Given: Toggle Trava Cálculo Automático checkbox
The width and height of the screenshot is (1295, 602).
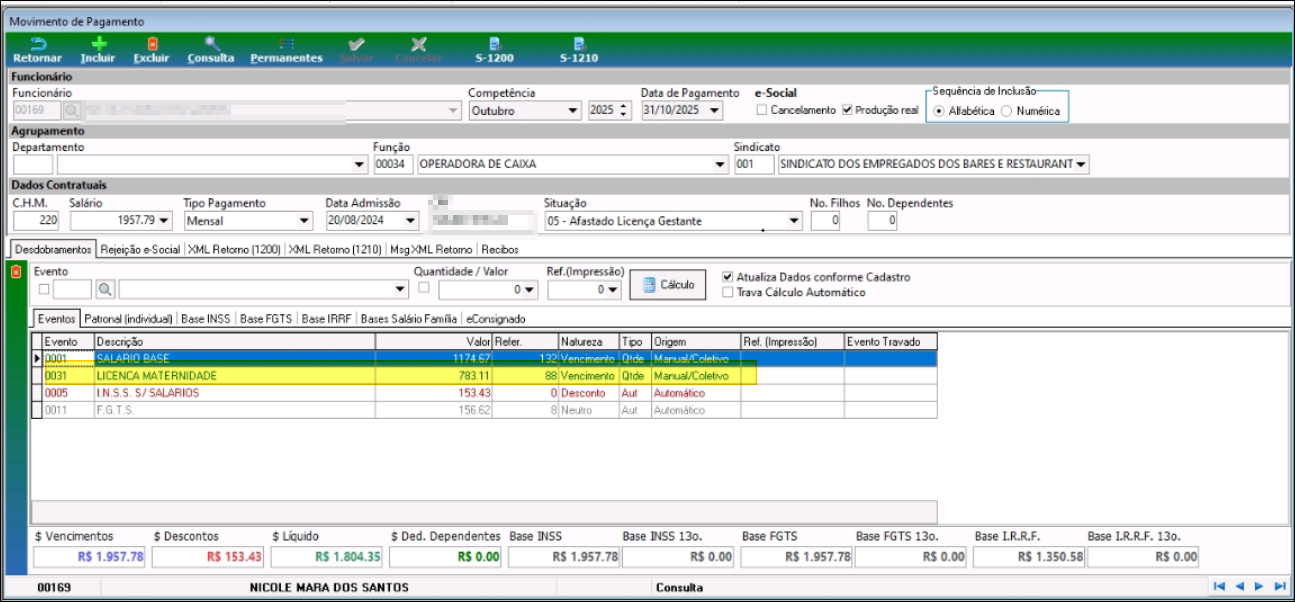Looking at the screenshot, I should (728, 292).
